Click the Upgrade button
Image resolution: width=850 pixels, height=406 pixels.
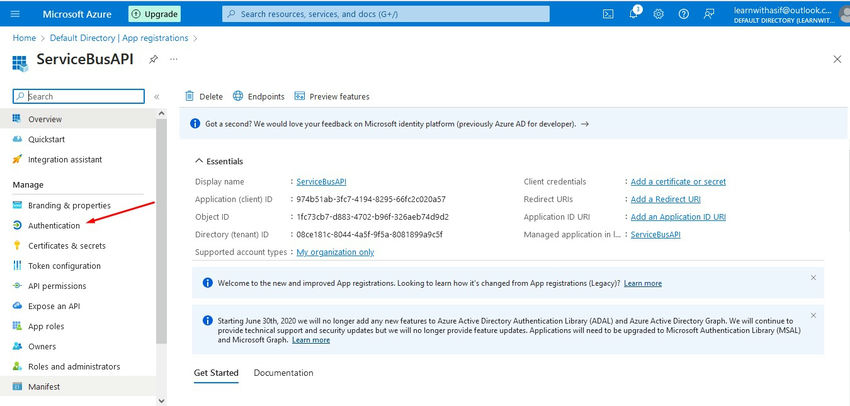[154, 14]
